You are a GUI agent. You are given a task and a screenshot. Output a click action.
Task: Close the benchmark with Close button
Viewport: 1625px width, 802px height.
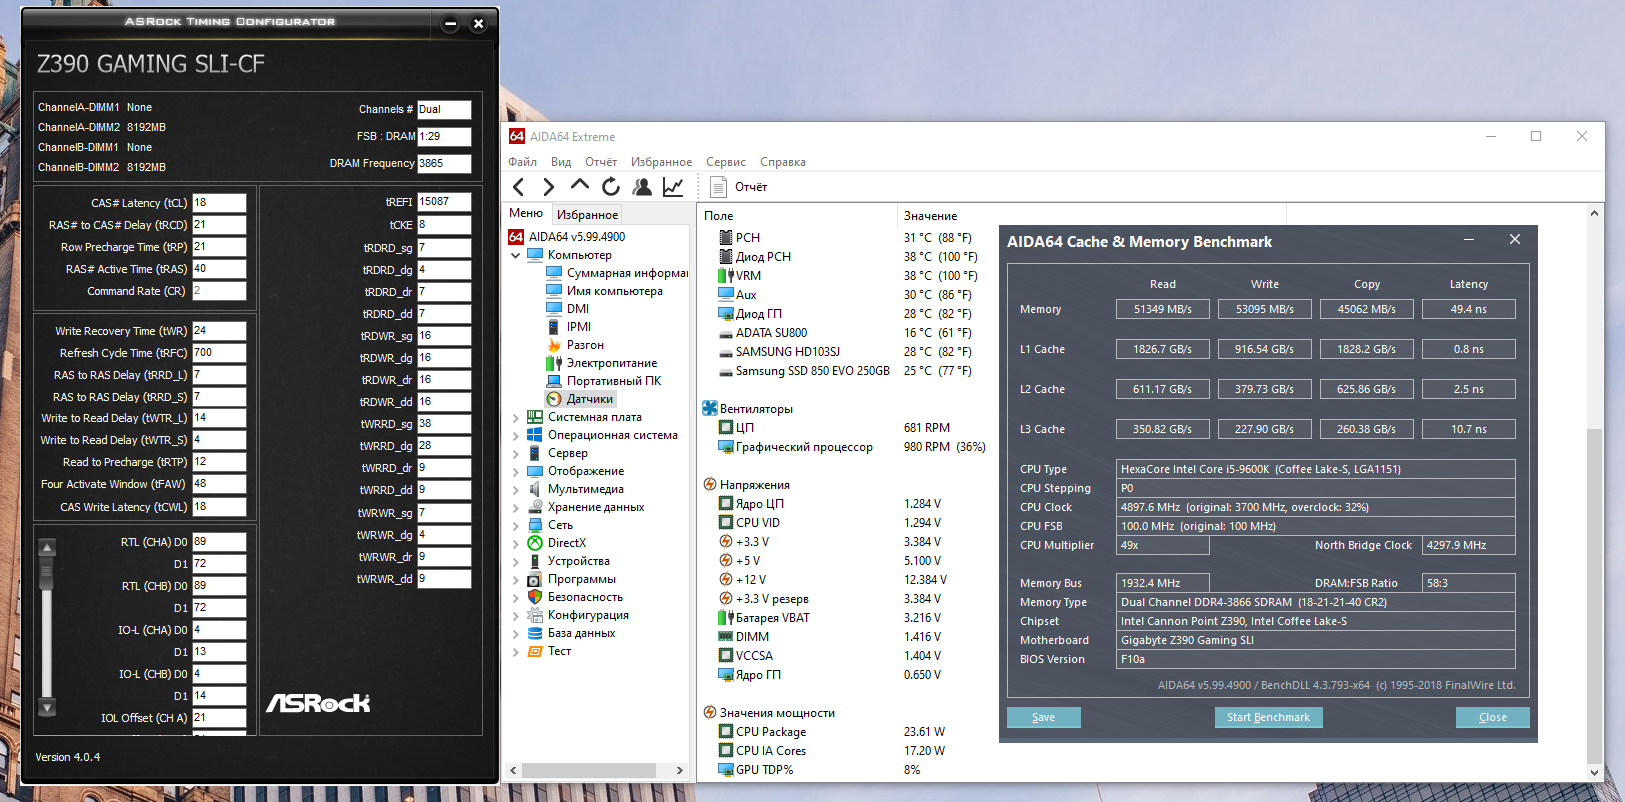click(1493, 717)
